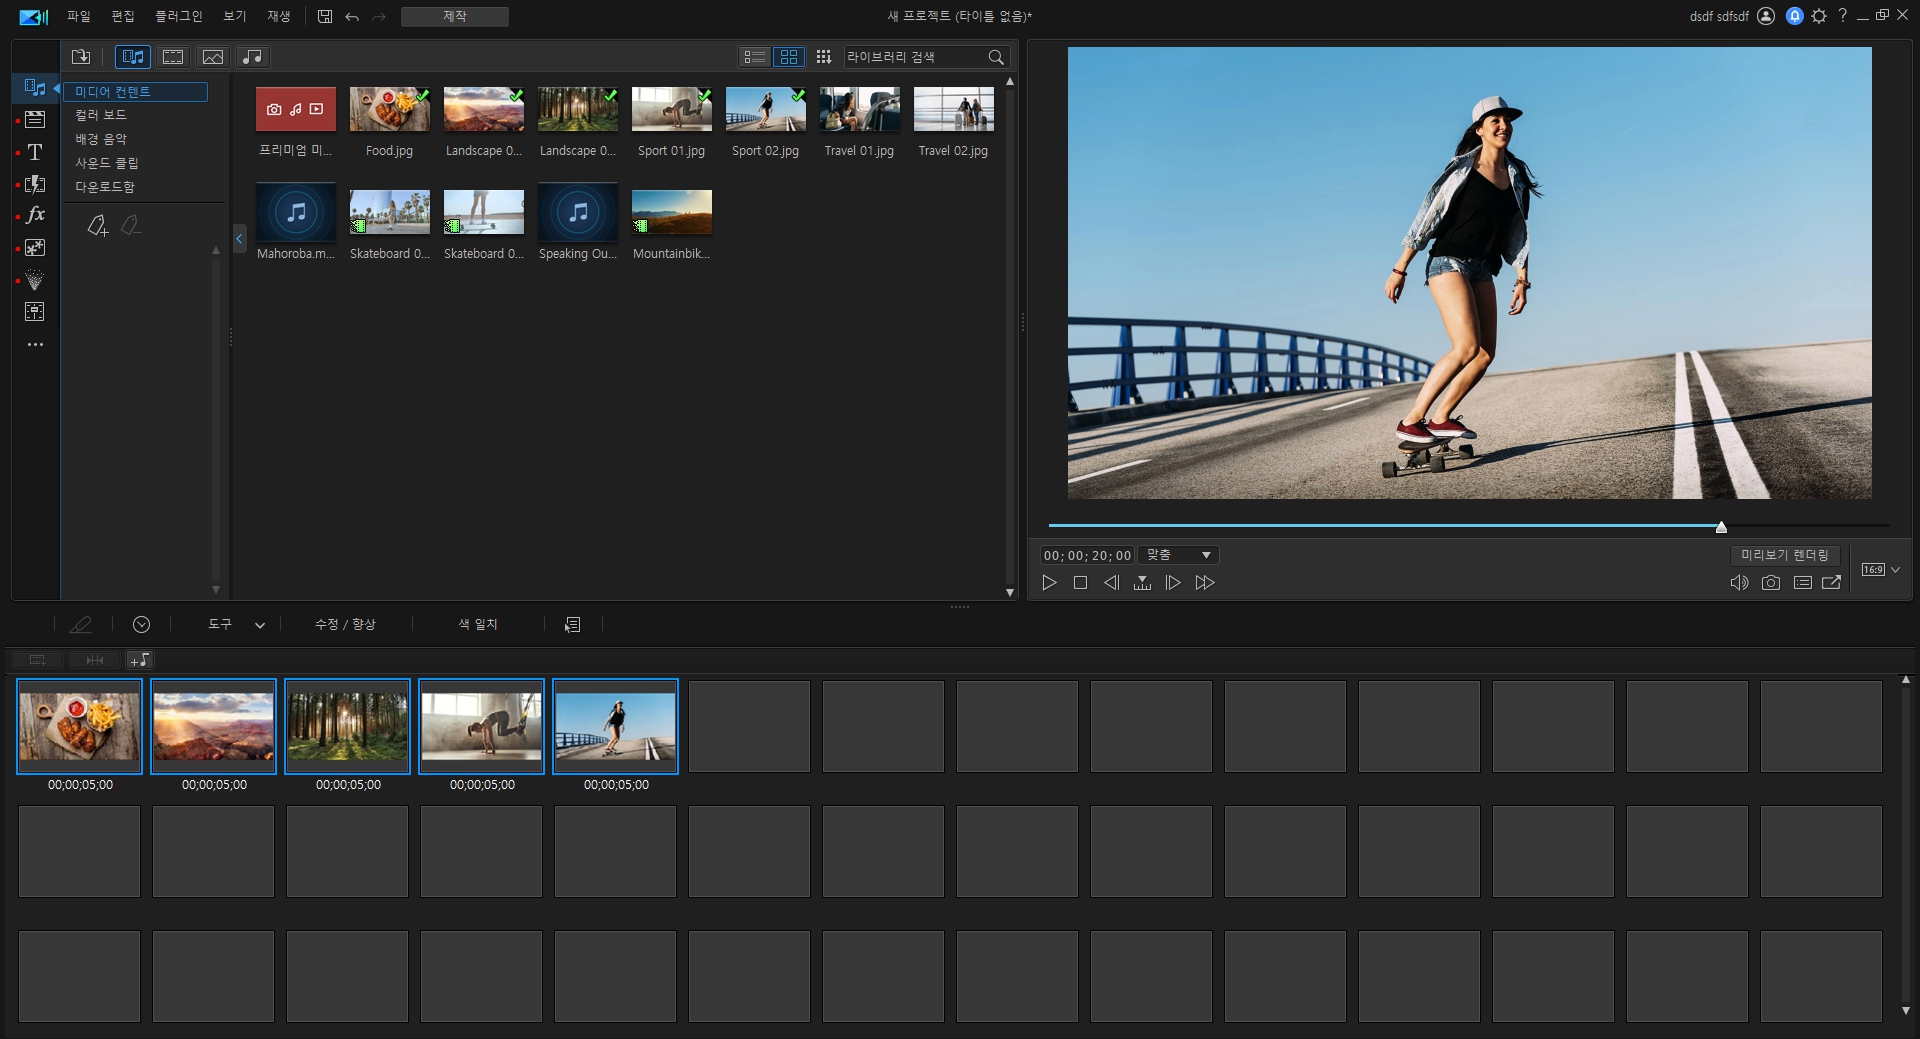Click the 수정 / 향상 button

tap(345, 624)
